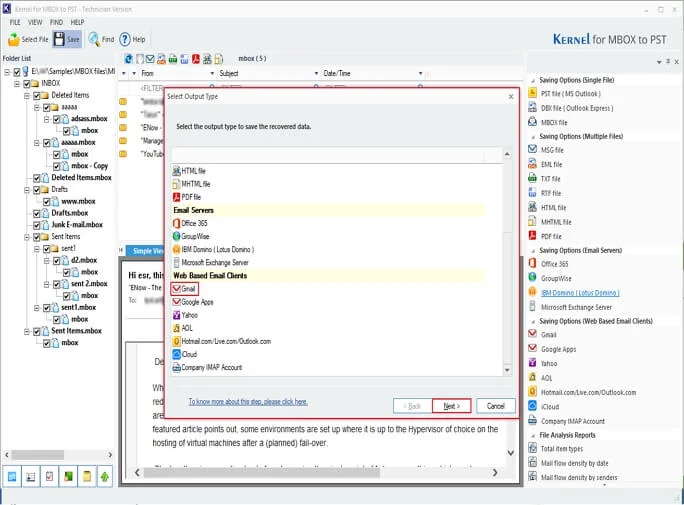Choose Yahoo icon in dialog list
Viewport: 684px width, 505px height.
click(x=176, y=315)
